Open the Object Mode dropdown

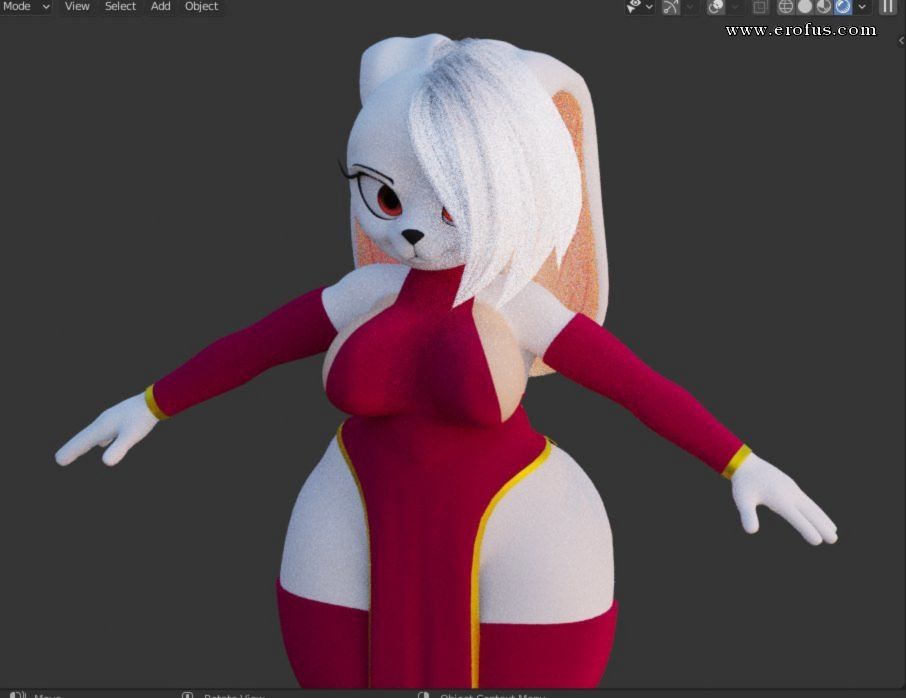pyautogui.click(x=25, y=7)
